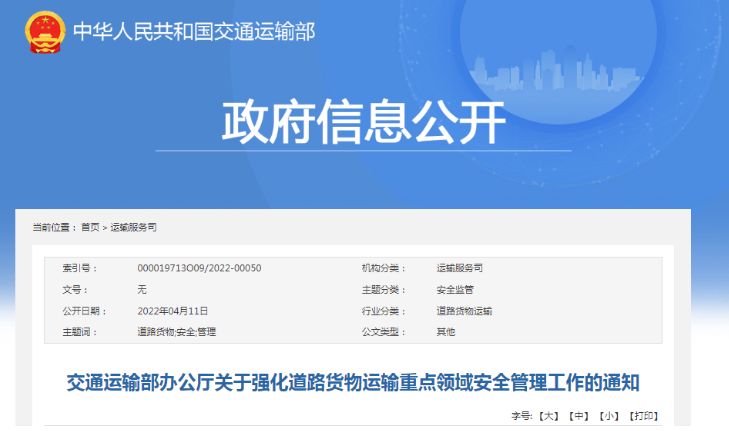
Task: Select the 主题词 label
Action: (80, 332)
